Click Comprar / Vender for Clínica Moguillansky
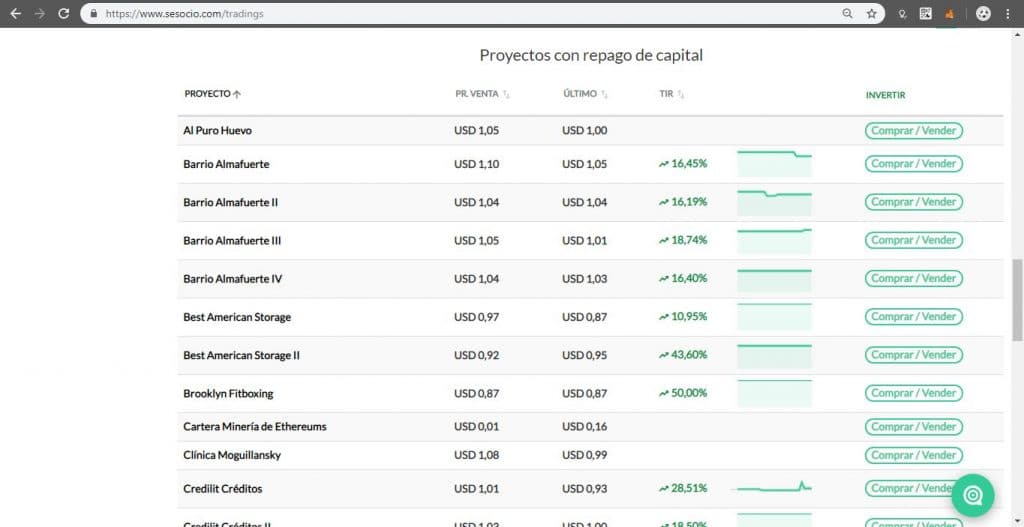Screen dimensions: 1024x527 [x=914, y=455]
